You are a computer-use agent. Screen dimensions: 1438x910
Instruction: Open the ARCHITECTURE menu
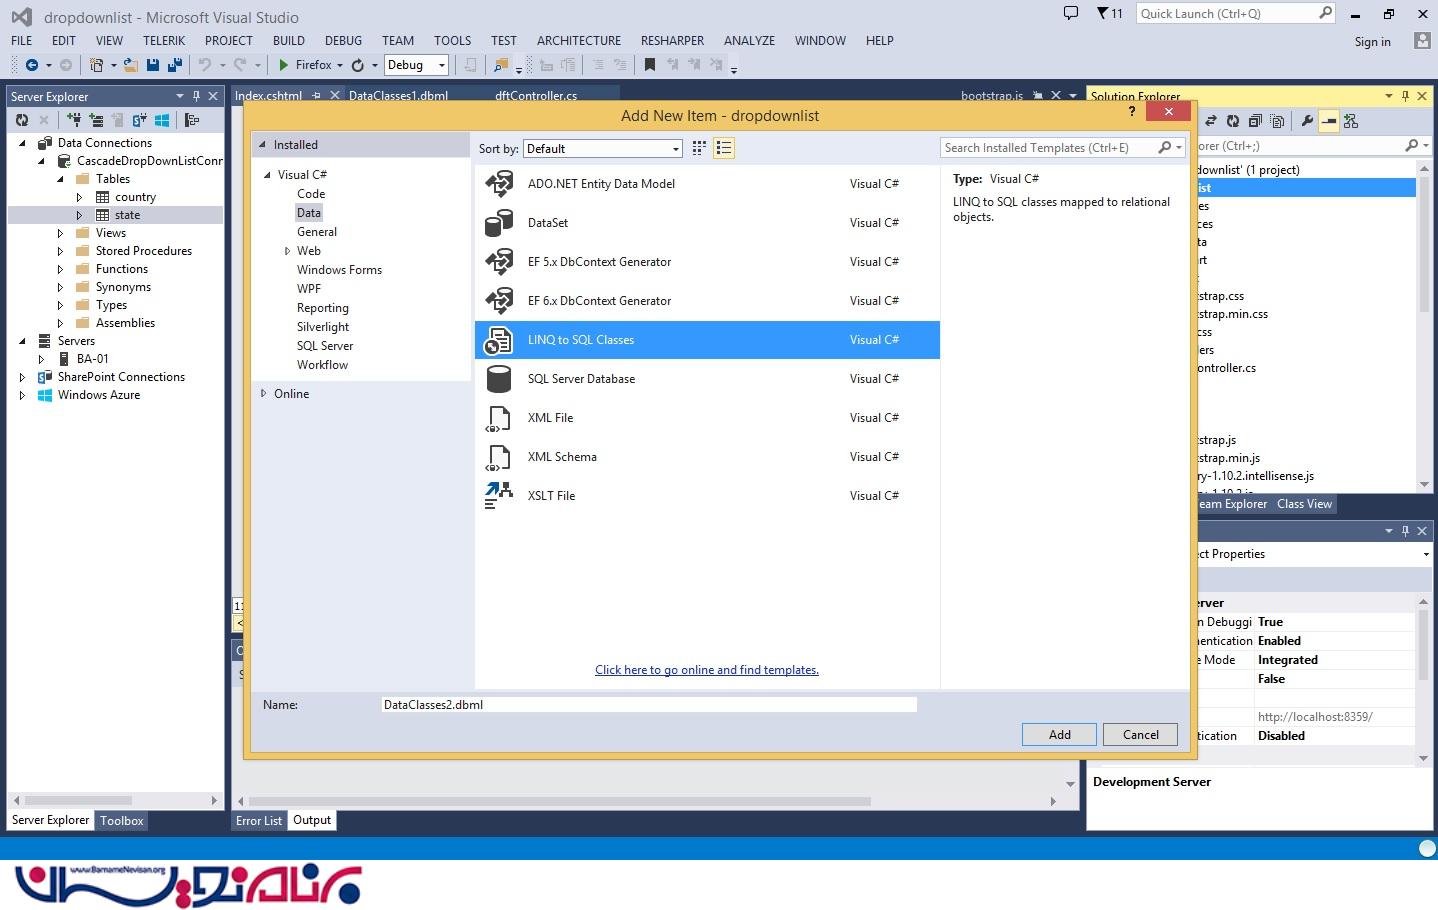point(578,41)
